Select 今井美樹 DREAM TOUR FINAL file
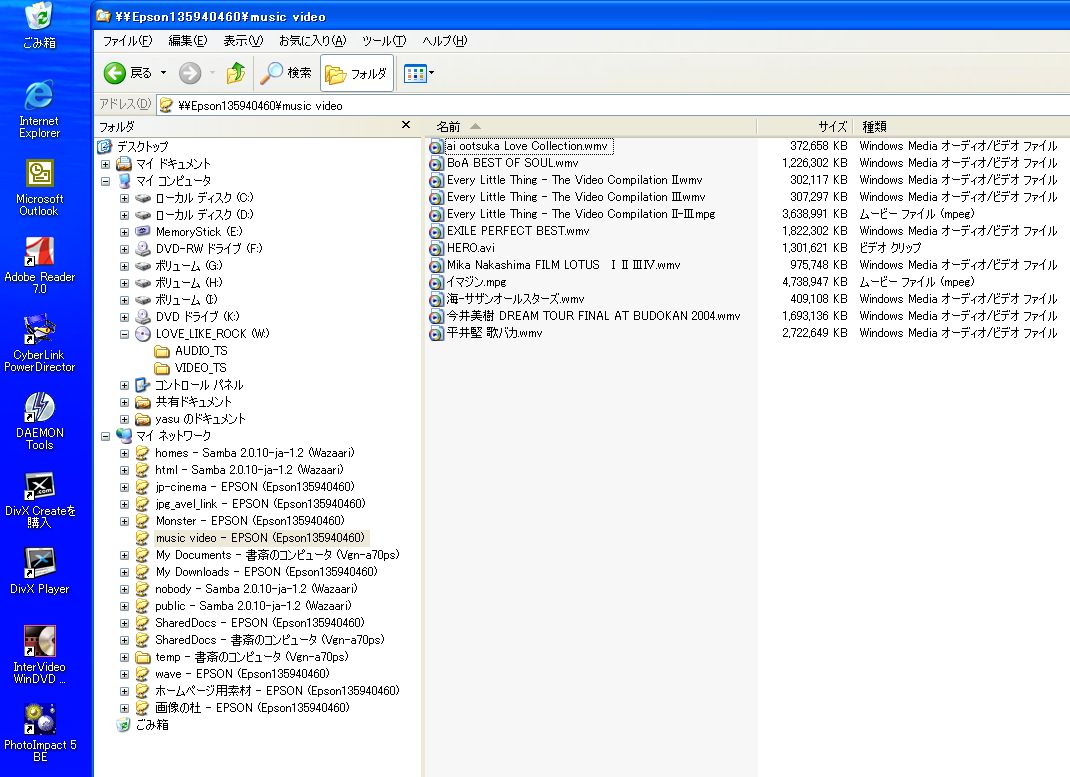The image size is (1070, 777). click(593, 316)
